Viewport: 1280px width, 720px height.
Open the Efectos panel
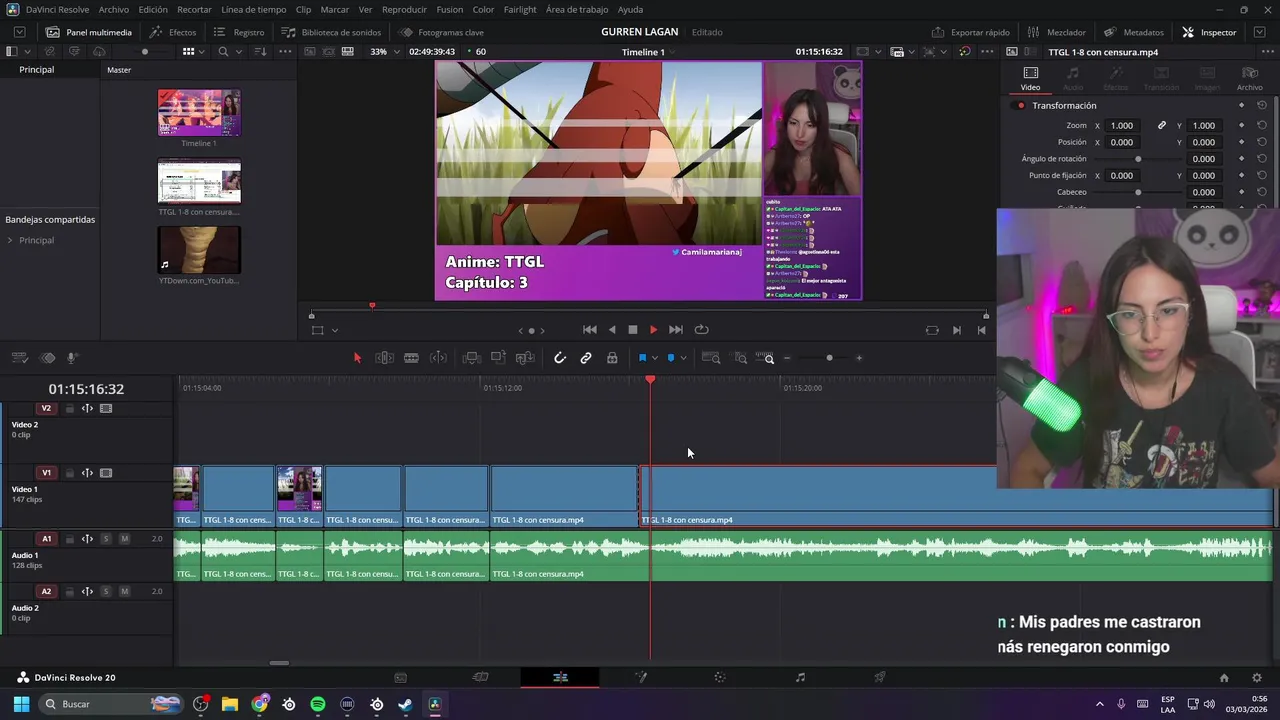click(x=173, y=32)
